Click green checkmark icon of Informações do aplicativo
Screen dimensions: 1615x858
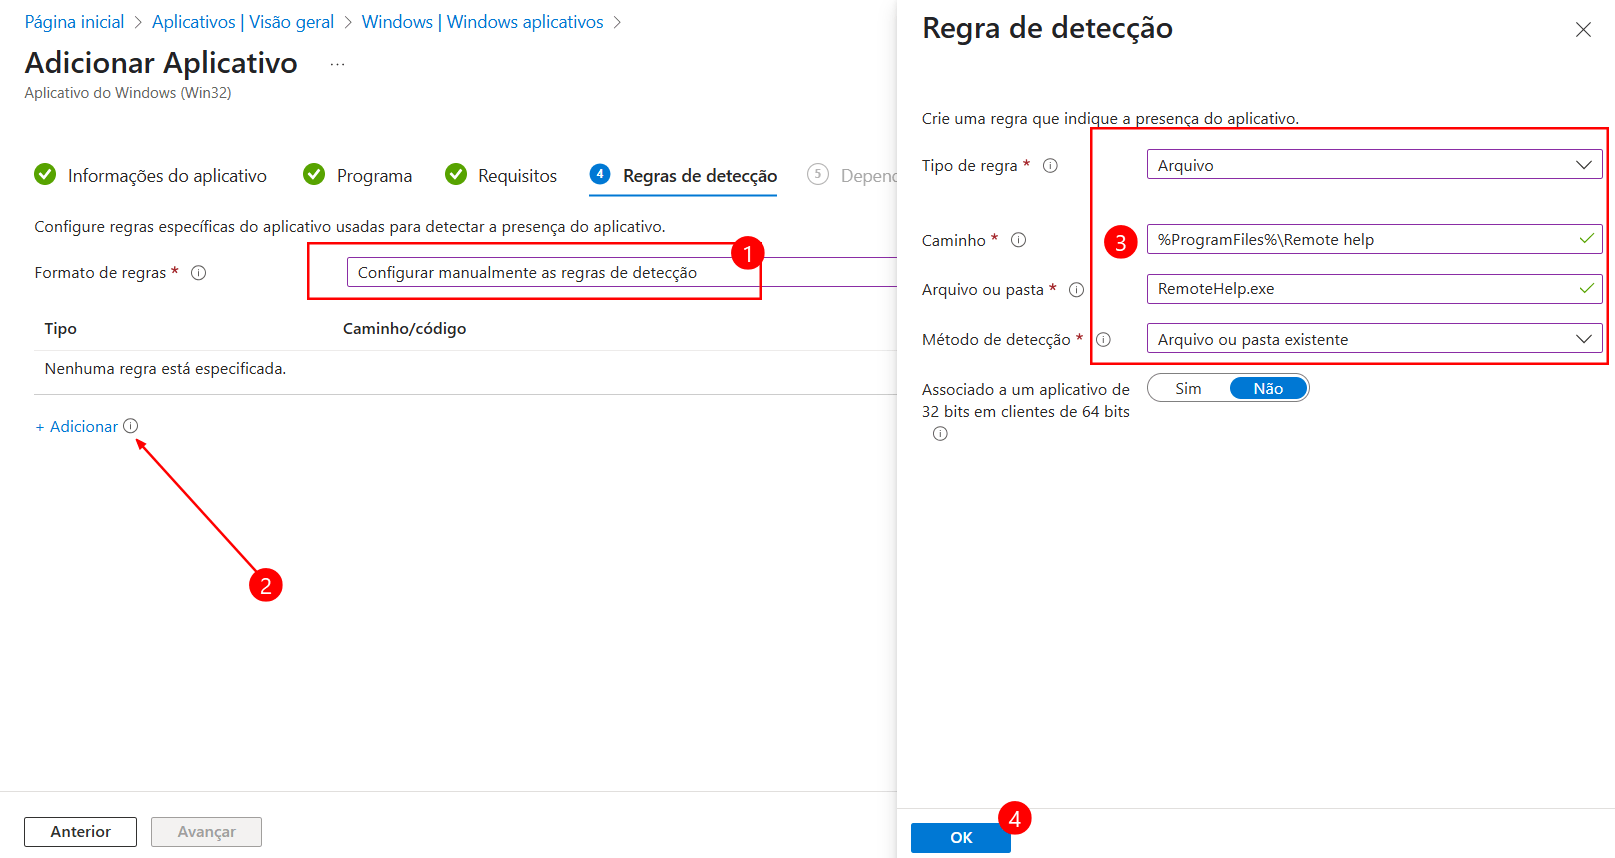[45, 174]
